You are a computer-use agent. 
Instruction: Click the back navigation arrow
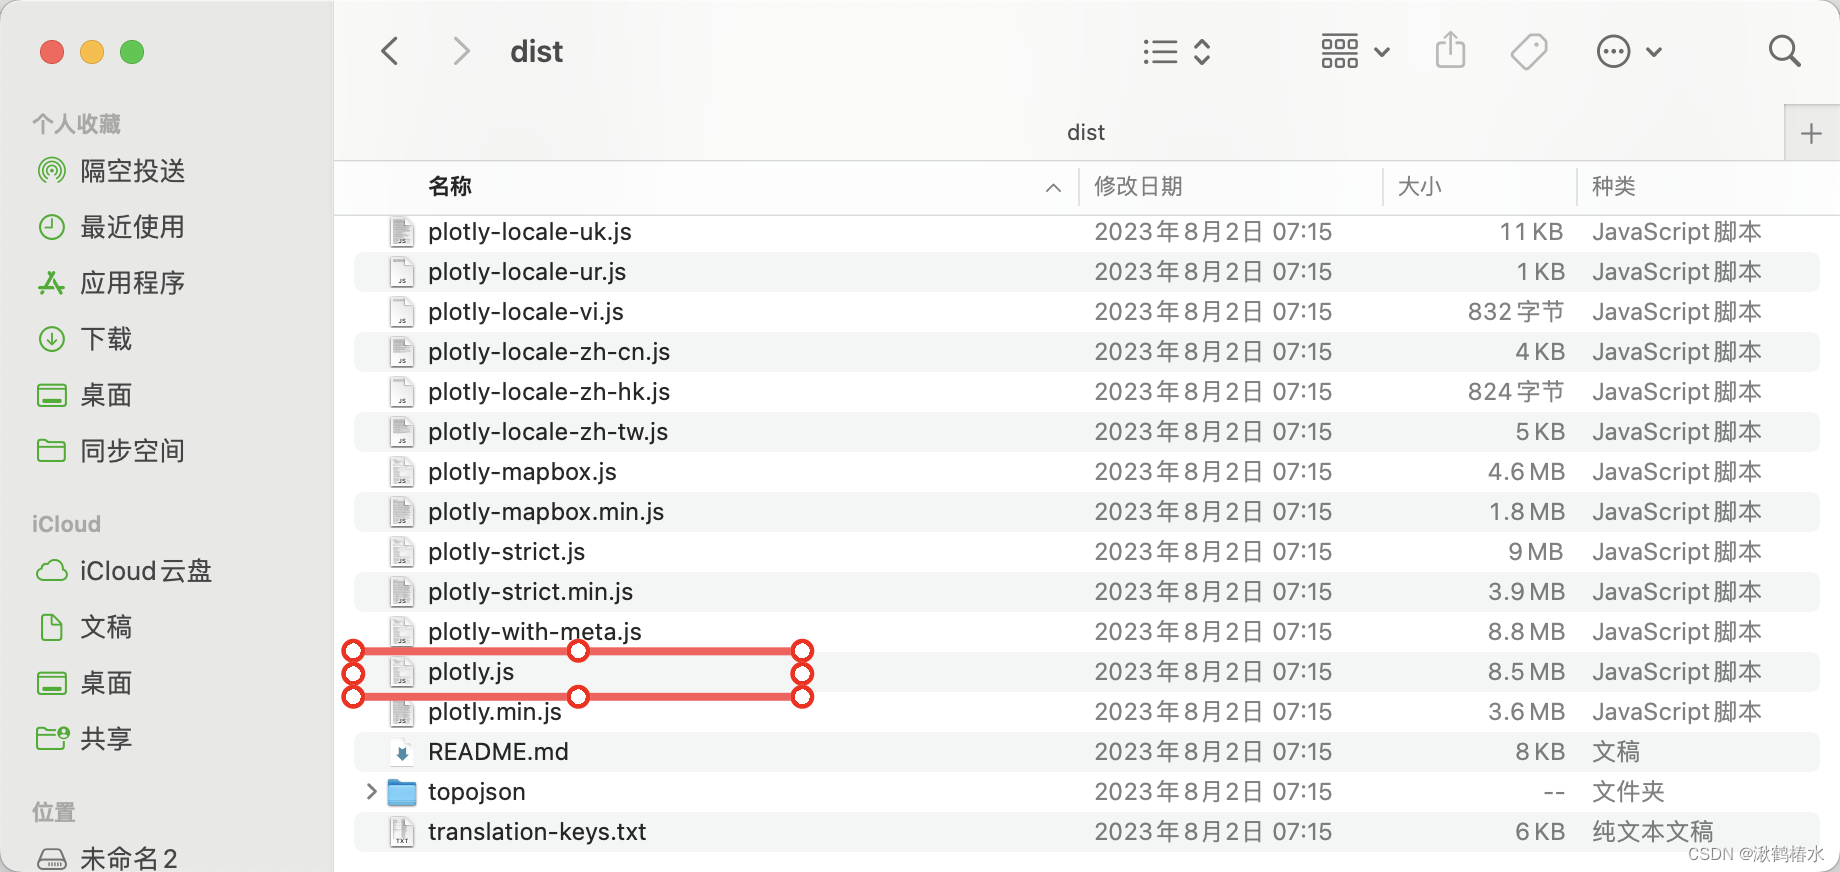(x=390, y=51)
